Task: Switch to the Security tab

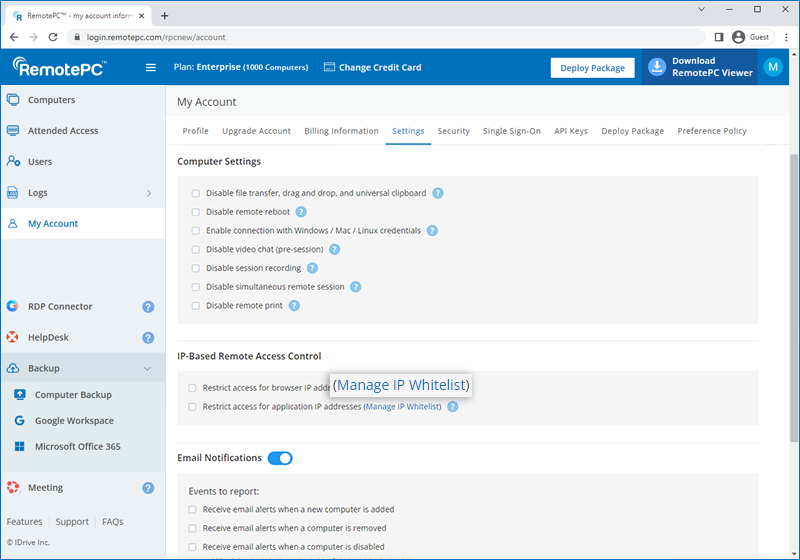Action: coord(453,131)
